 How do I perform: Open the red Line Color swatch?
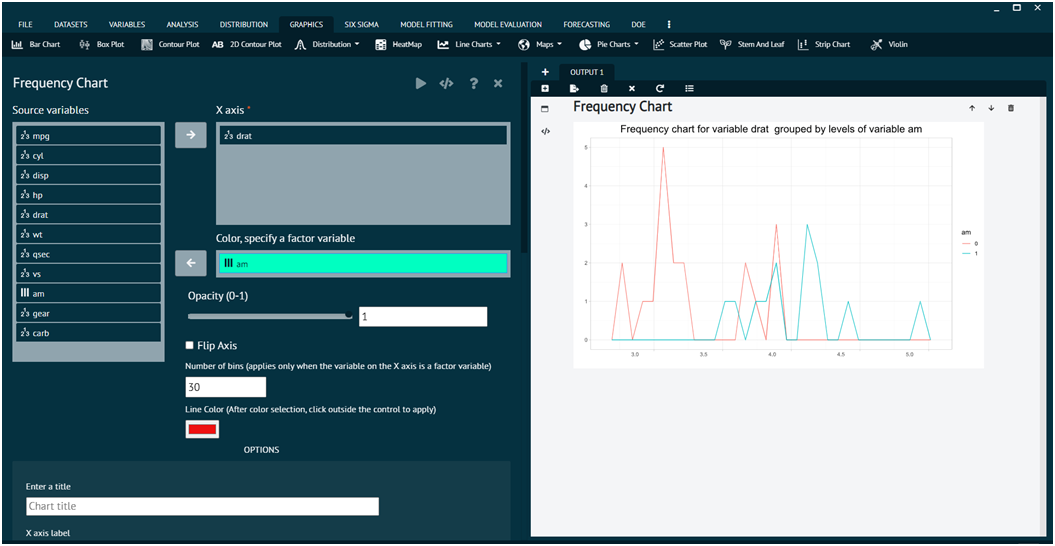point(203,429)
